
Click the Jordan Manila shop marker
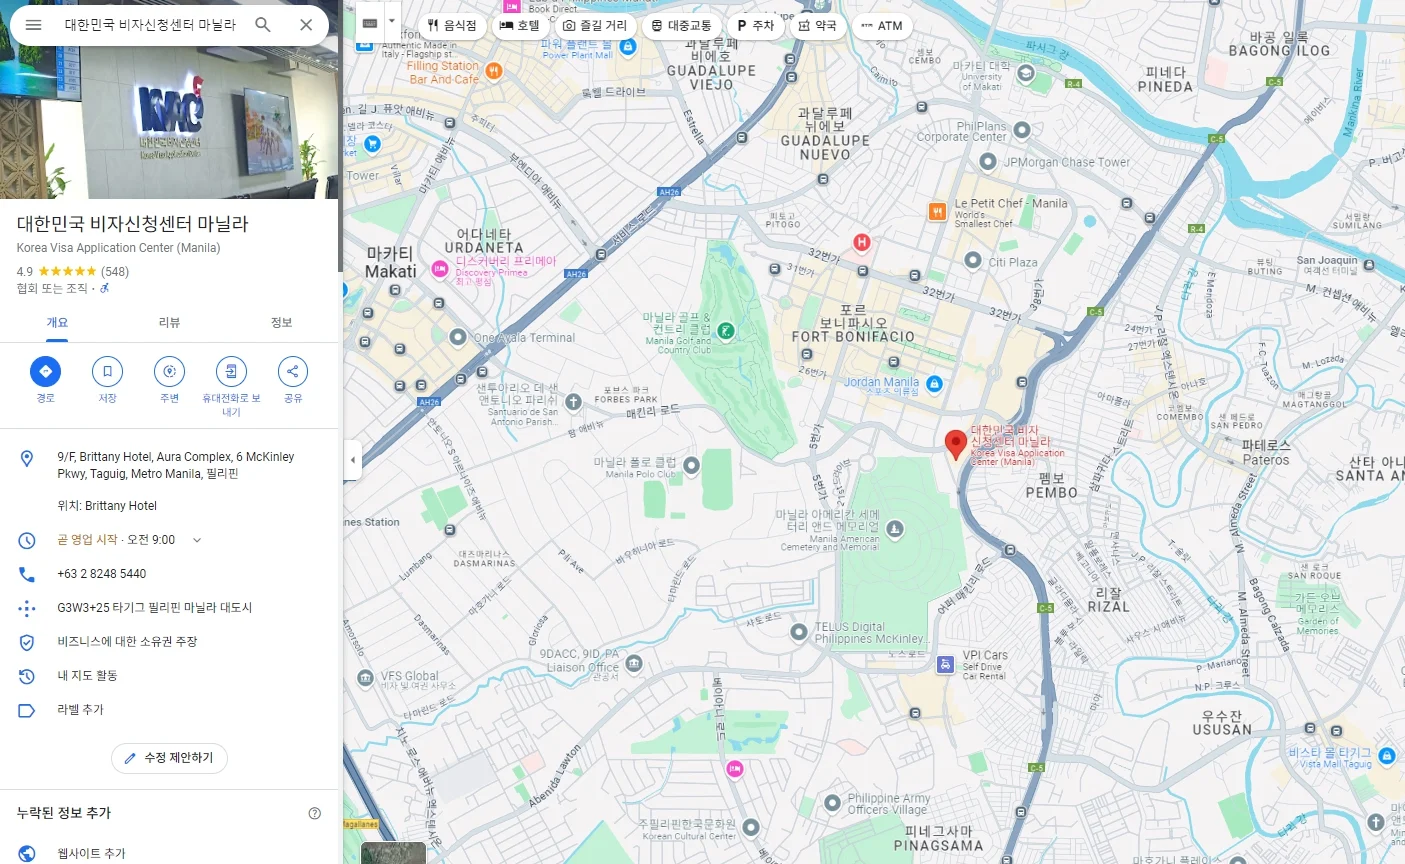(934, 384)
